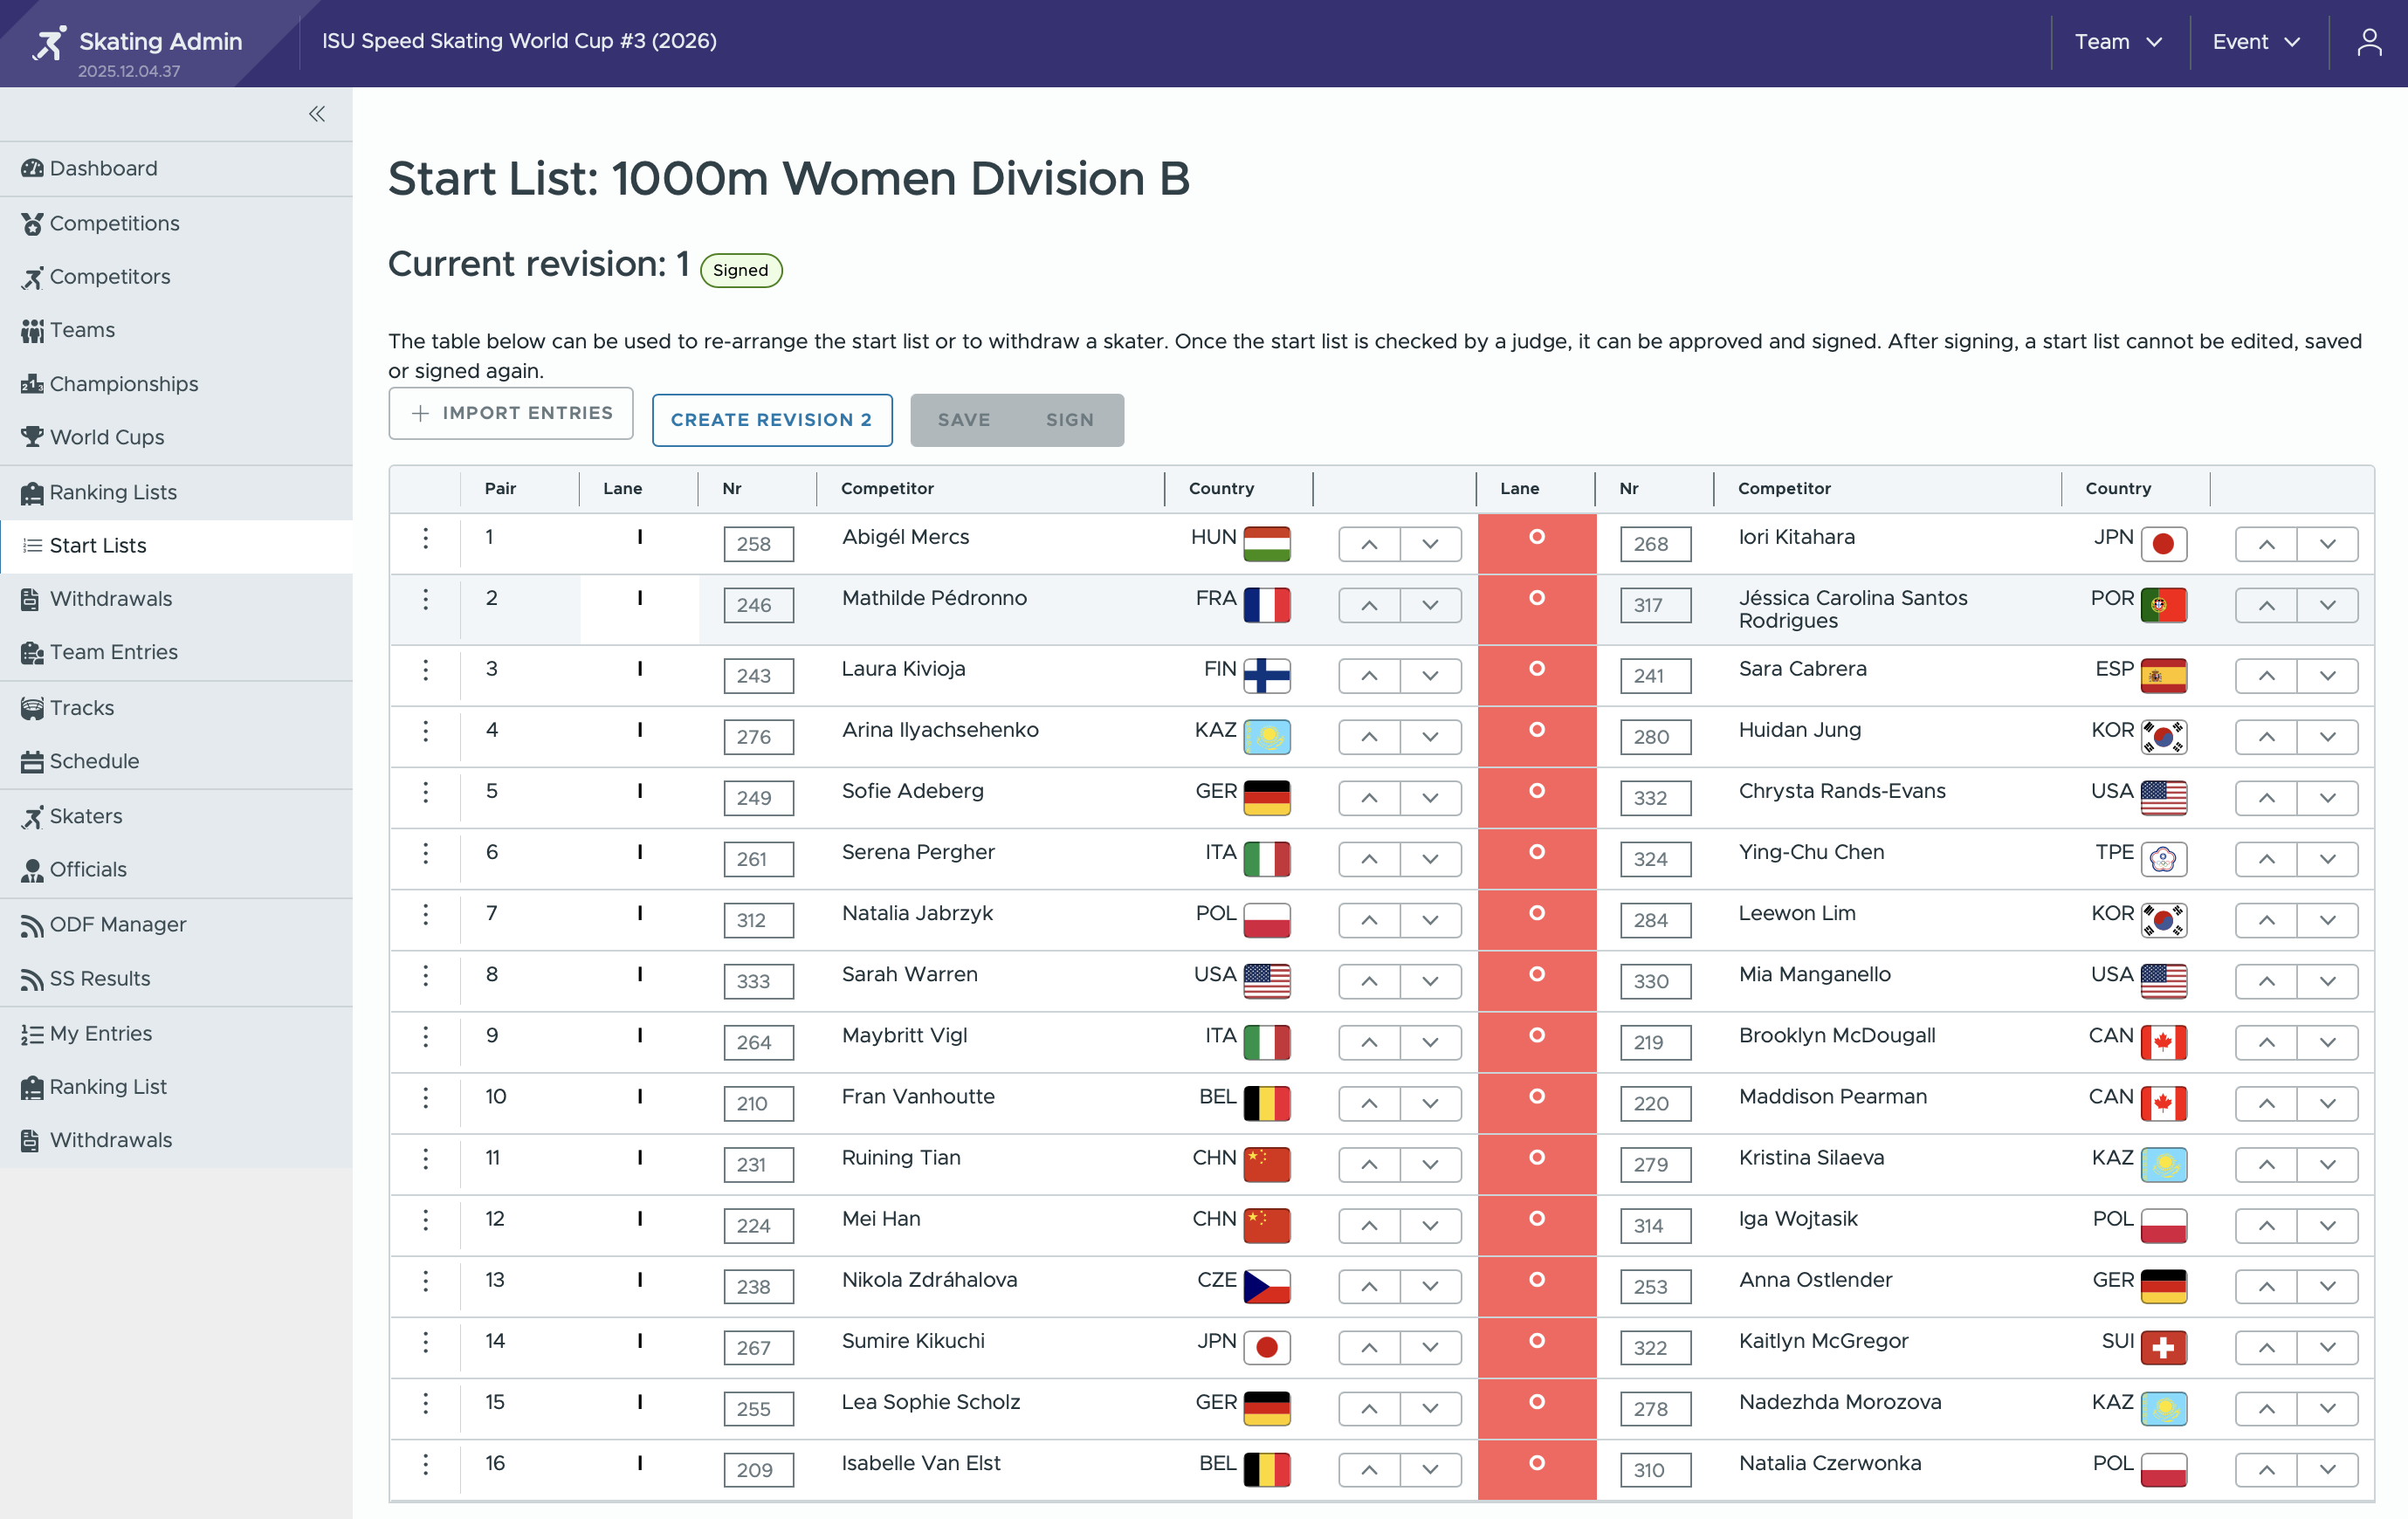The image size is (2408, 1519).
Task: Click the ODF Manager feed icon
Action: [32, 926]
